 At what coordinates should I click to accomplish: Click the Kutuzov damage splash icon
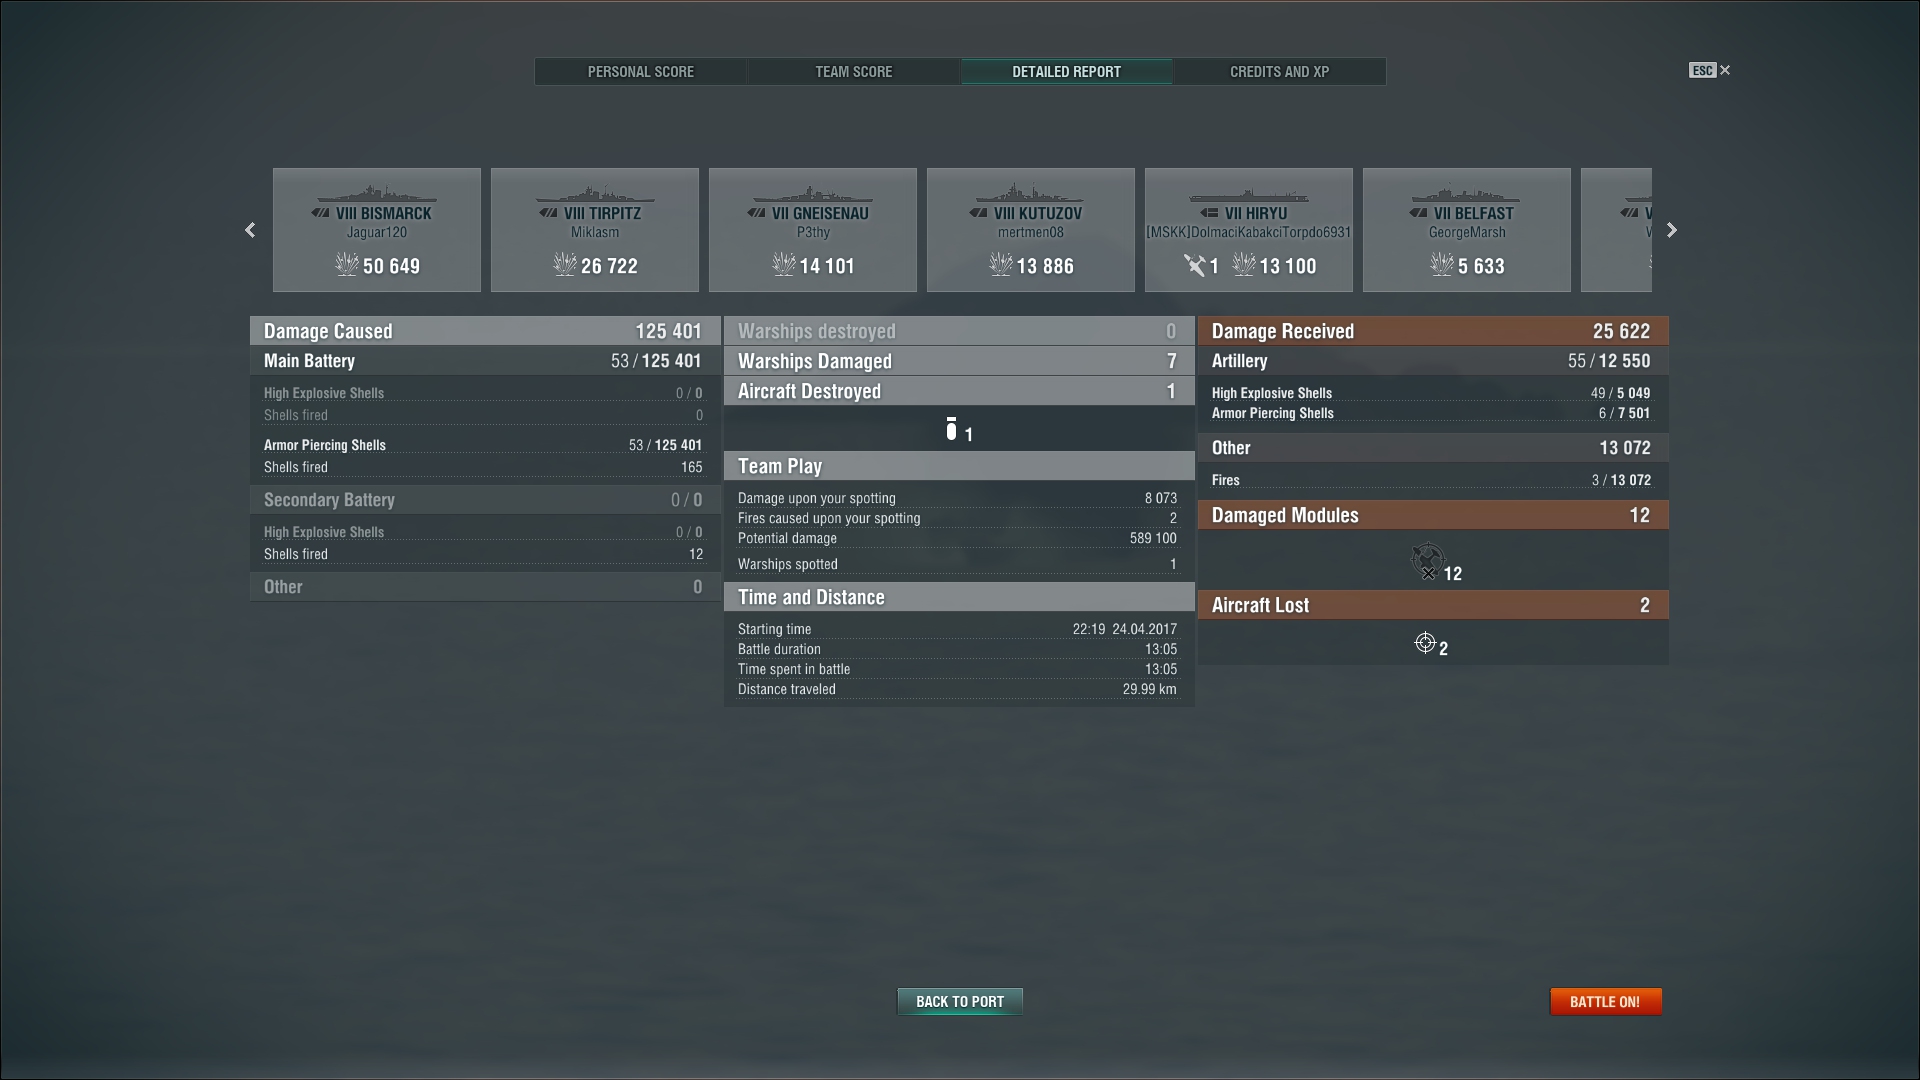1001,265
